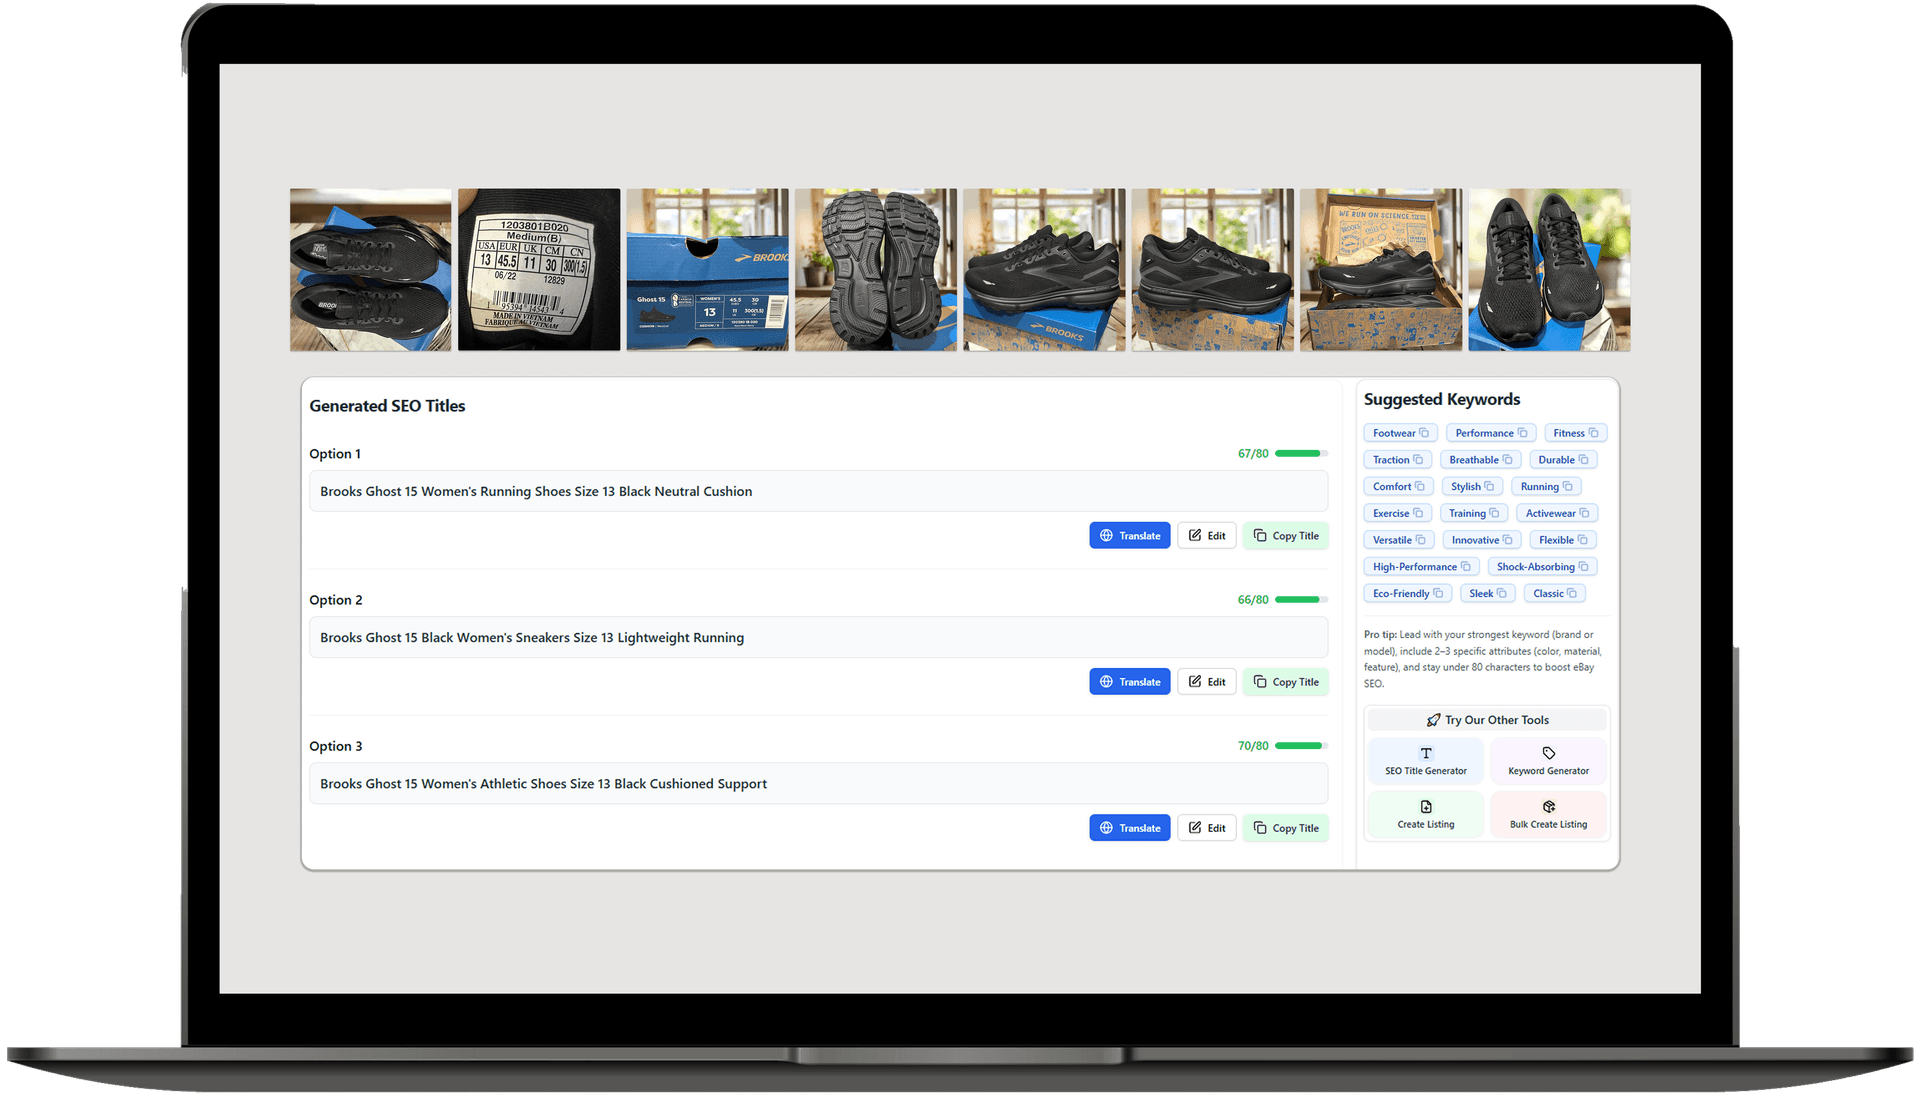The width and height of the screenshot is (1920, 1096).
Task: Open the Keyword Generator tool
Action: [x=1548, y=761]
